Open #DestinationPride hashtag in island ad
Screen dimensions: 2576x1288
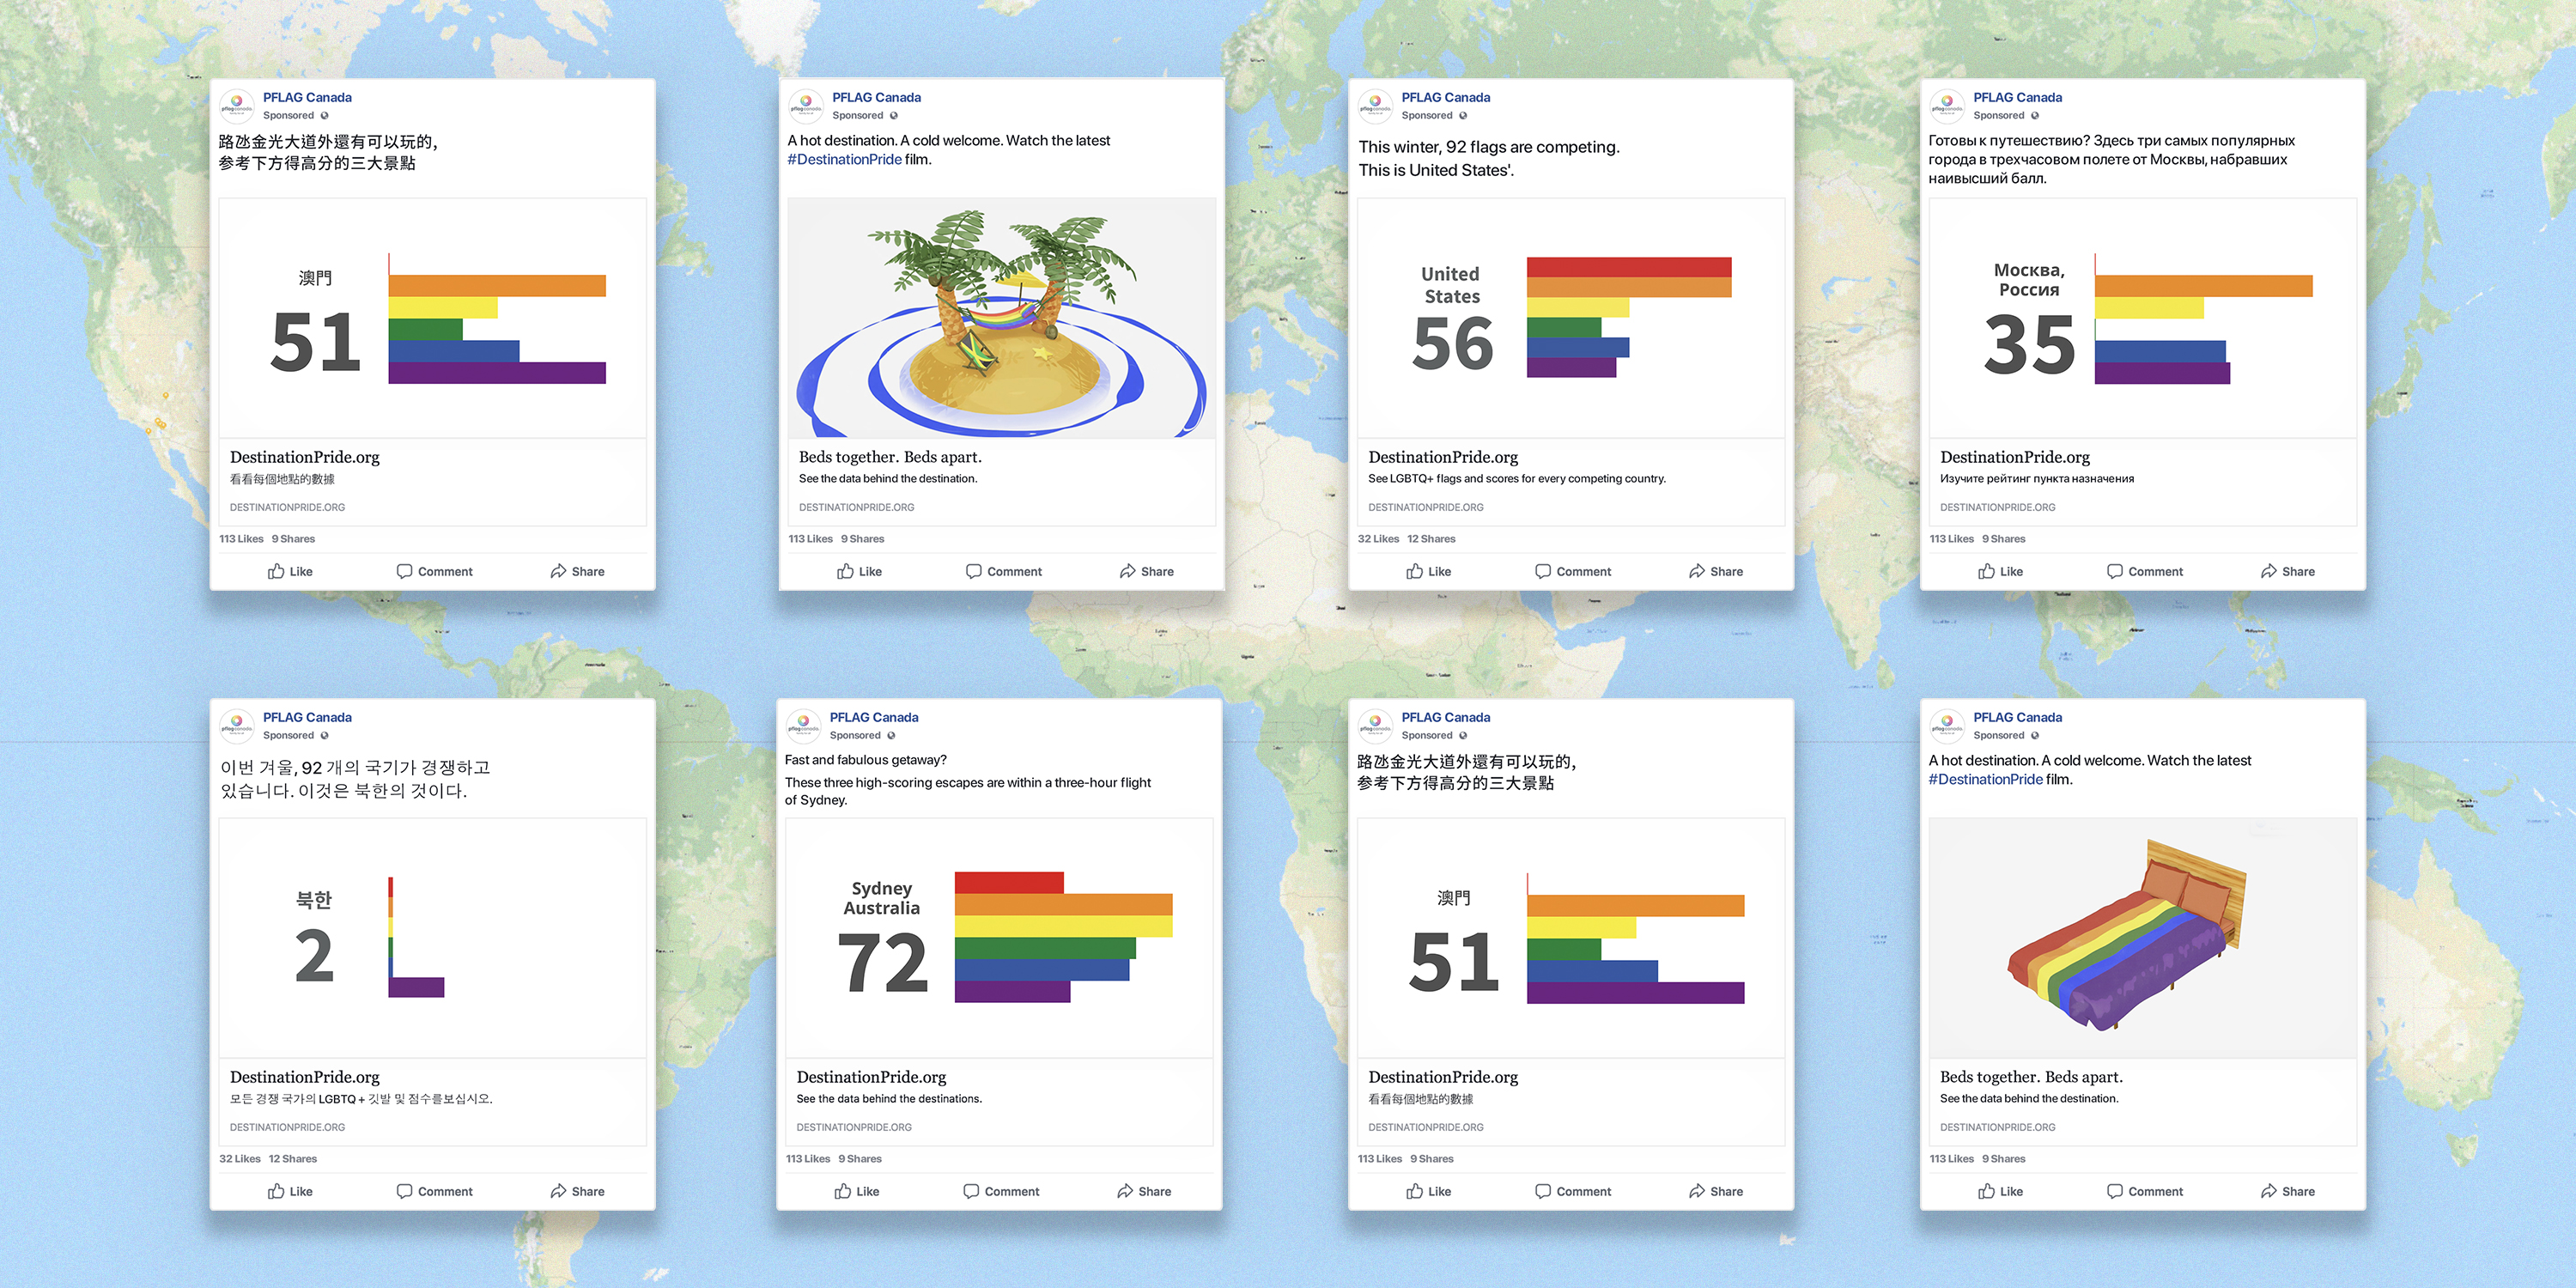(844, 160)
